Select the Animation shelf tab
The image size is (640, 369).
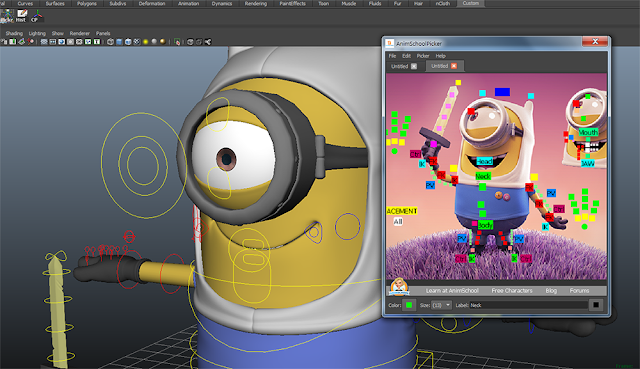click(189, 3)
